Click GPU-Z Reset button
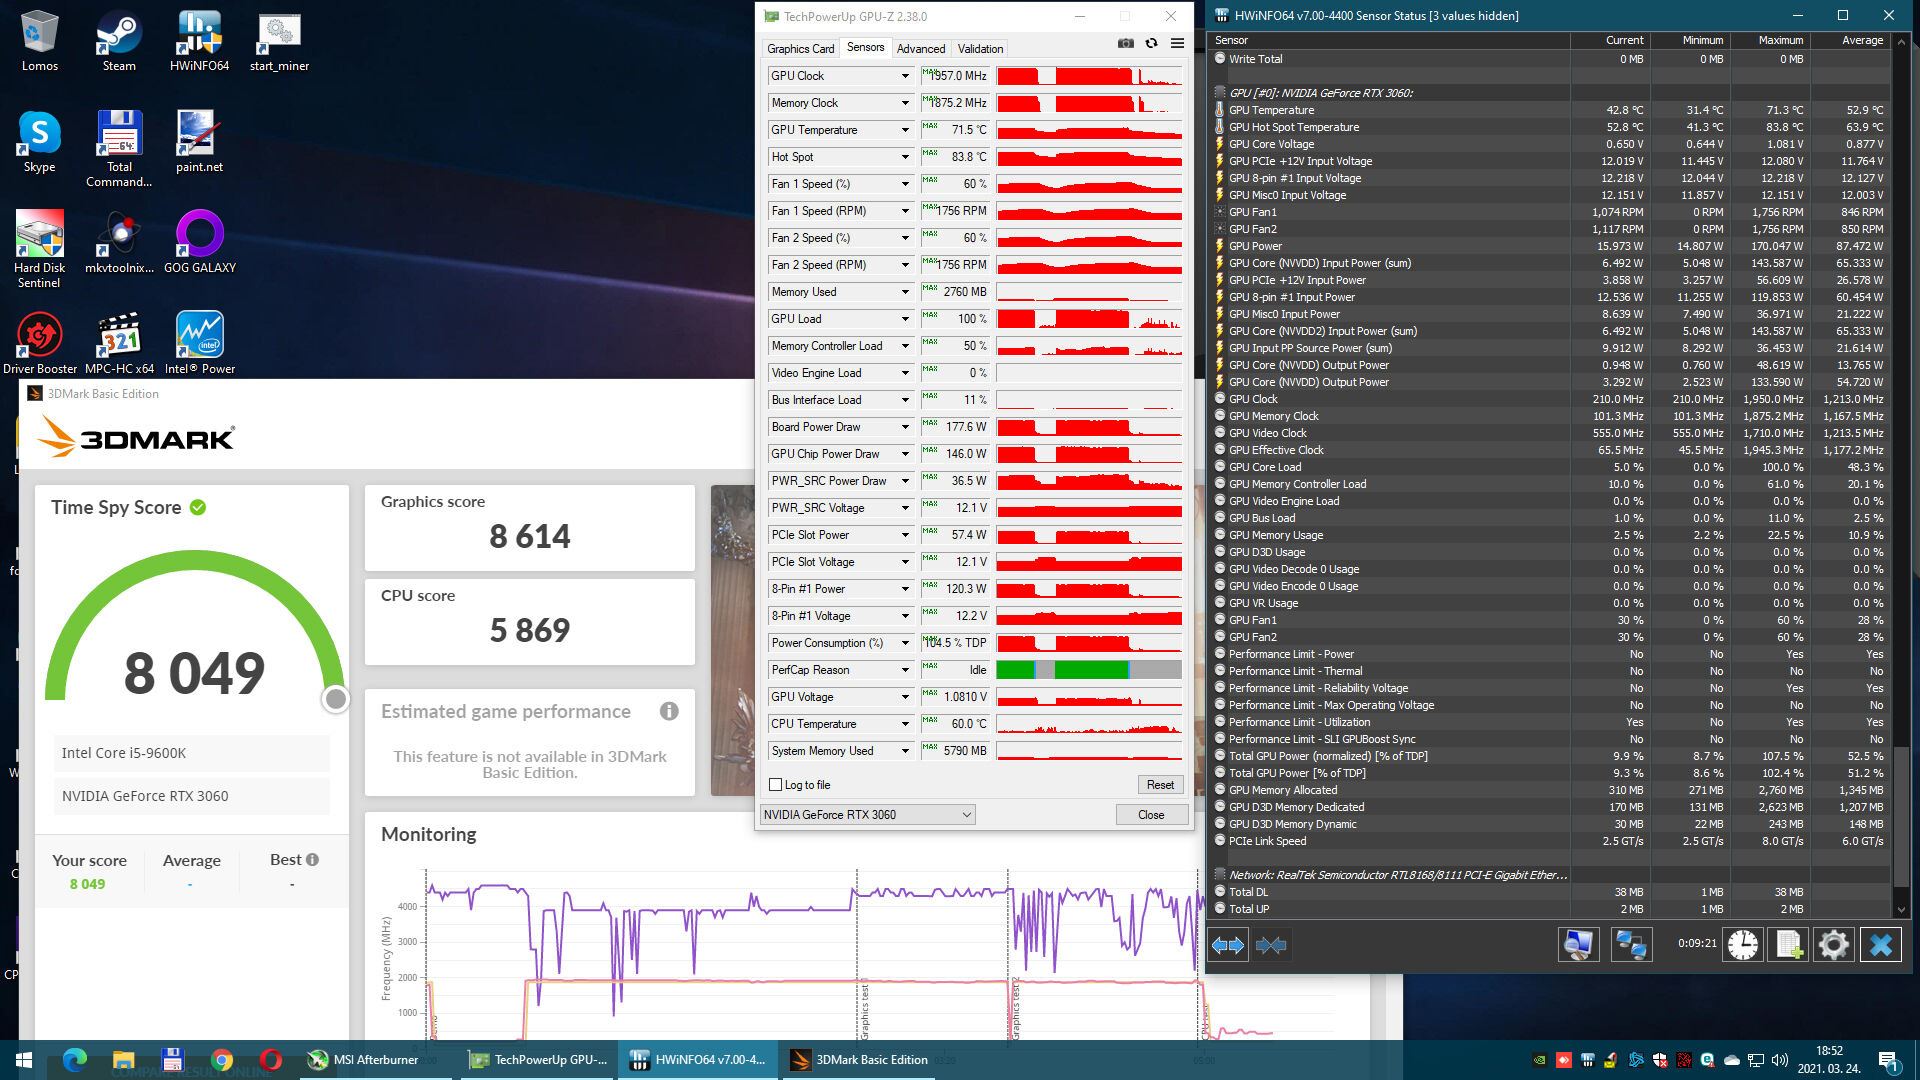This screenshot has width=1920, height=1080. (x=1160, y=785)
